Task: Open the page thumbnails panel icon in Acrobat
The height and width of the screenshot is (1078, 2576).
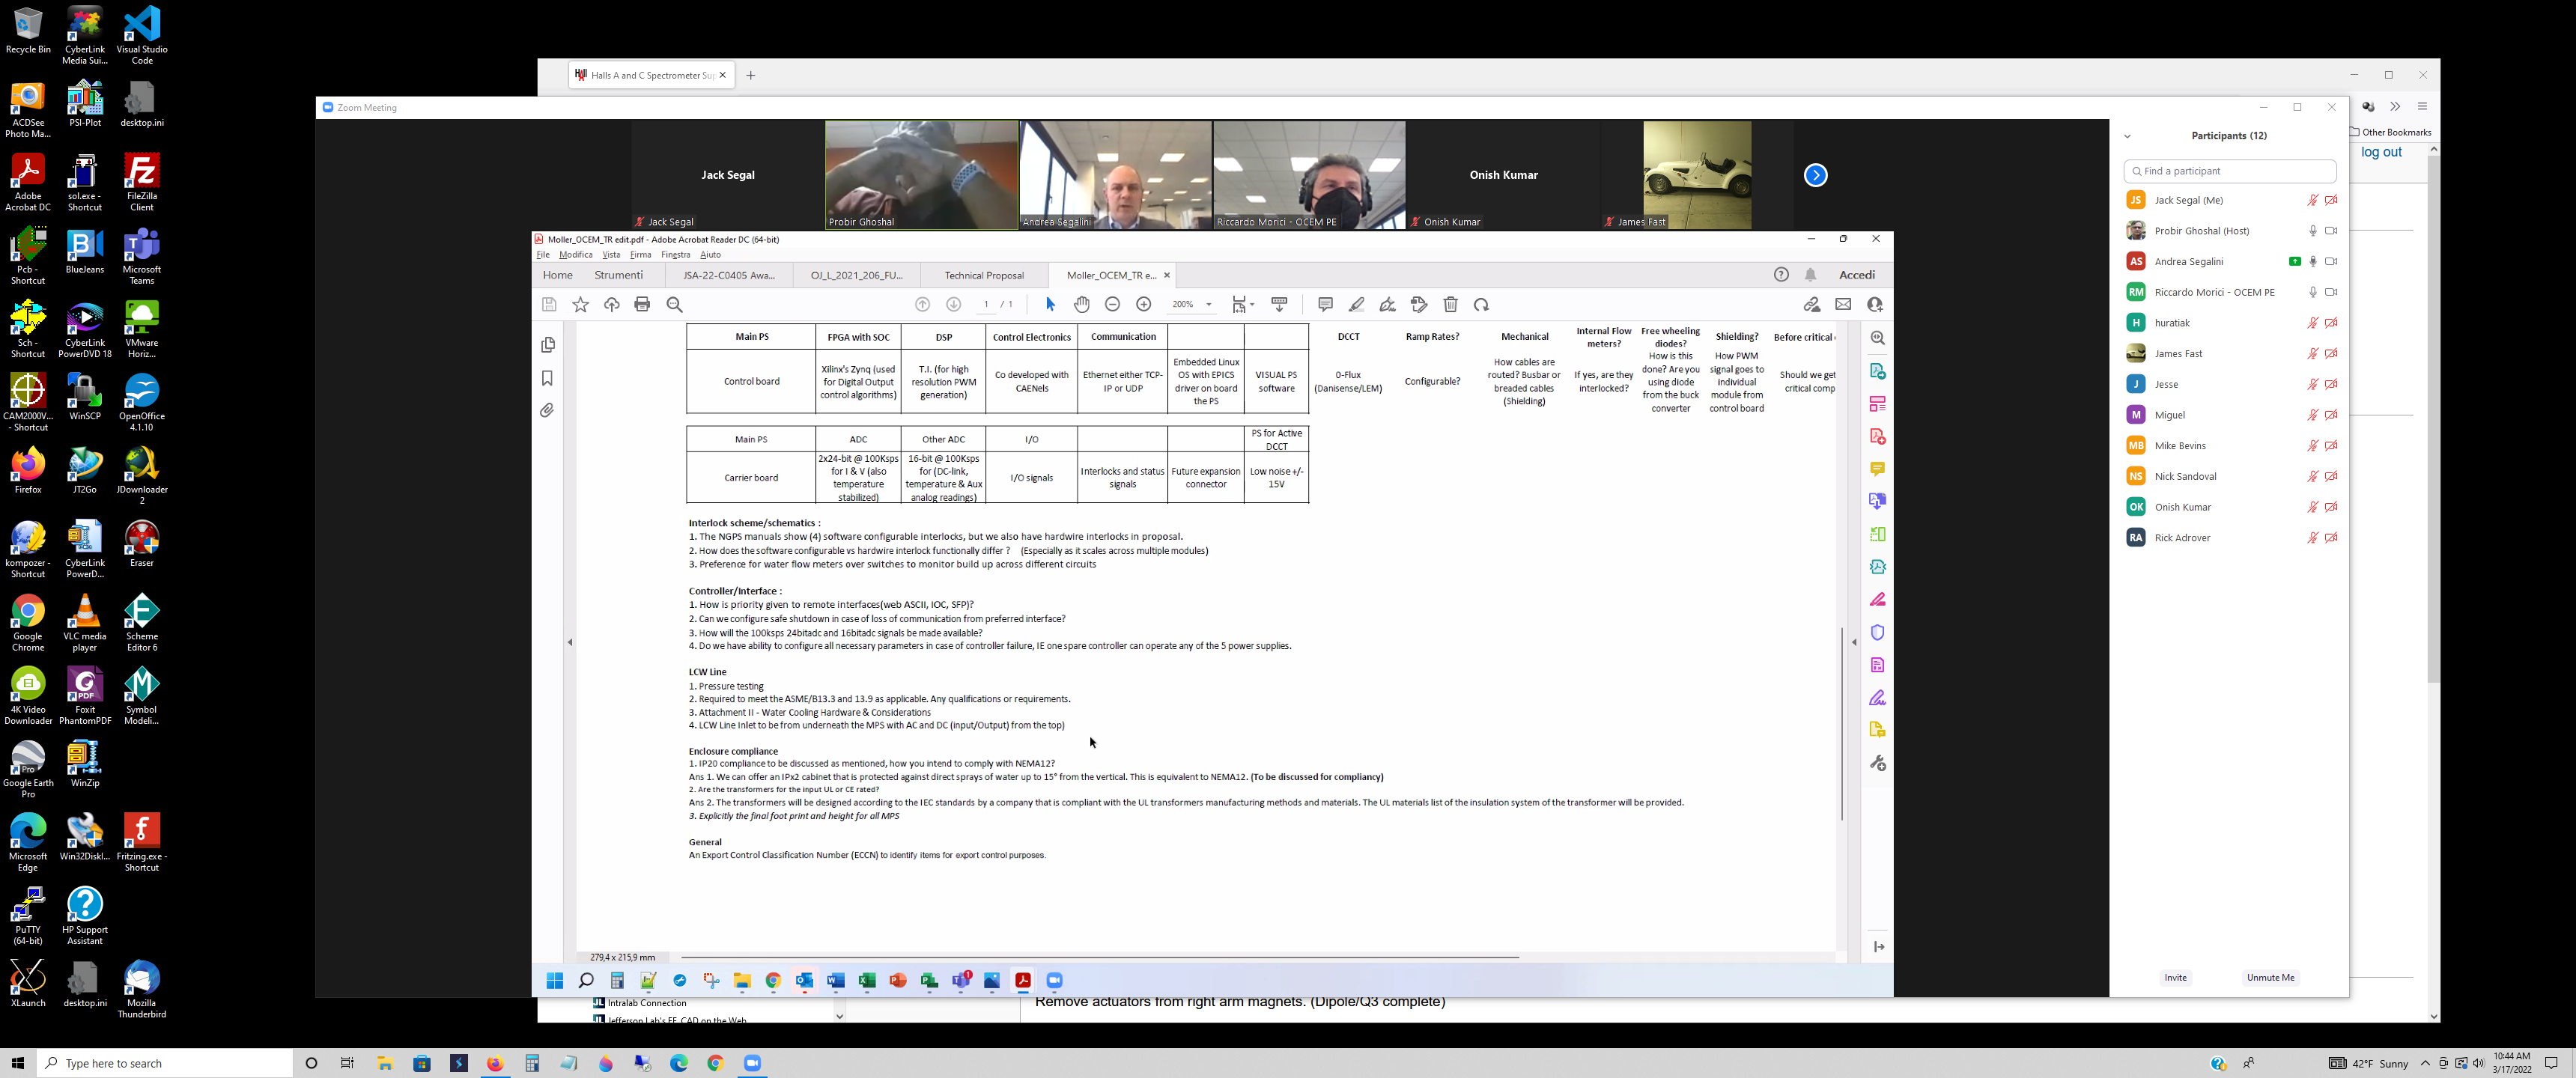Action: click(x=547, y=345)
